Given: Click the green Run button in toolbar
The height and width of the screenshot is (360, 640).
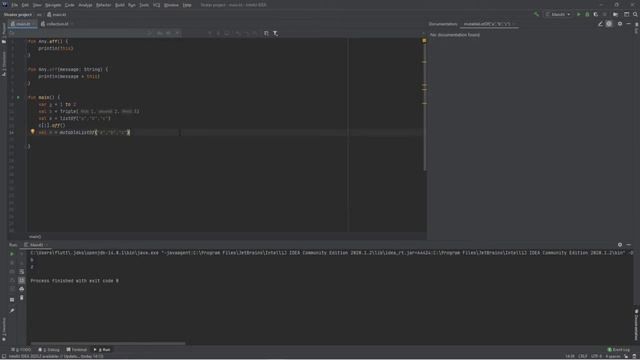Looking at the screenshot, I should coord(578,14).
